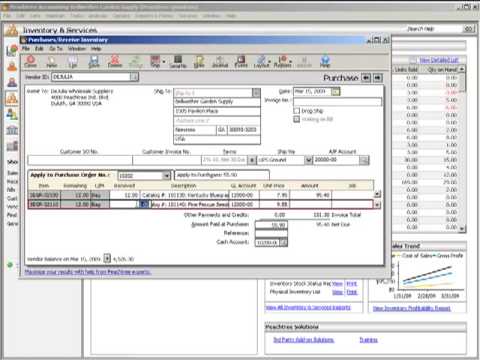
Task: Click inventory list scrollbar down arrow
Action: point(462,229)
